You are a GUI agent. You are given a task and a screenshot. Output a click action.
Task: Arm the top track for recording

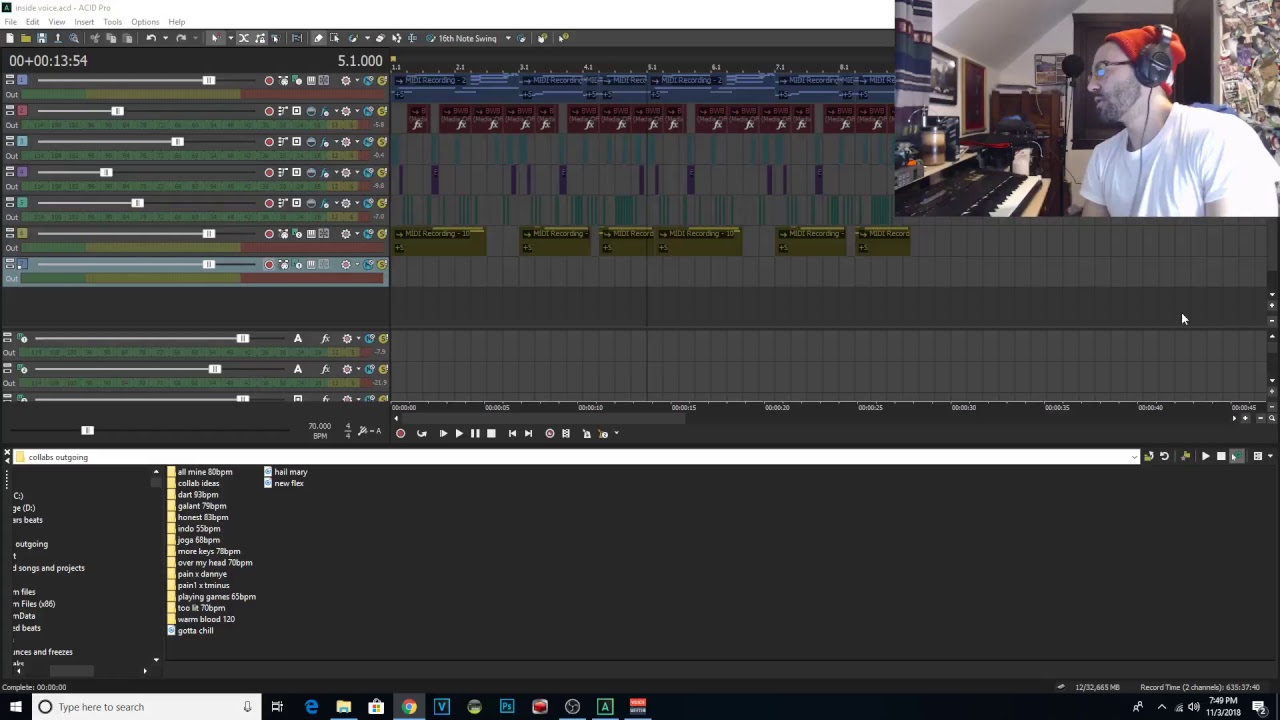tap(269, 80)
